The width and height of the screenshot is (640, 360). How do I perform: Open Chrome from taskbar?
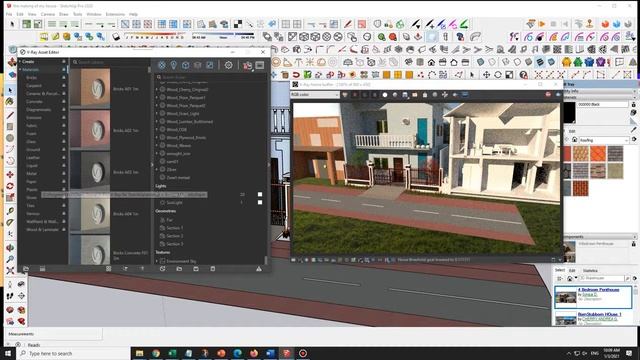(x=156, y=353)
